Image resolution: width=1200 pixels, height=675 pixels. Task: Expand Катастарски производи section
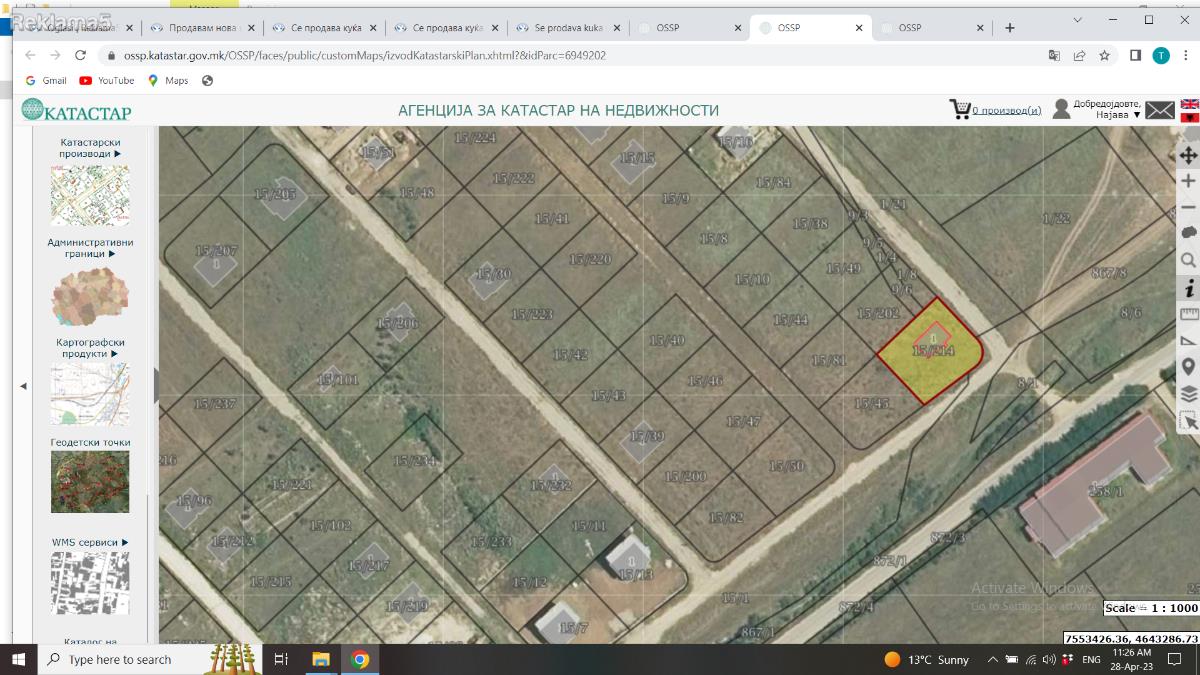(x=90, y=148)
